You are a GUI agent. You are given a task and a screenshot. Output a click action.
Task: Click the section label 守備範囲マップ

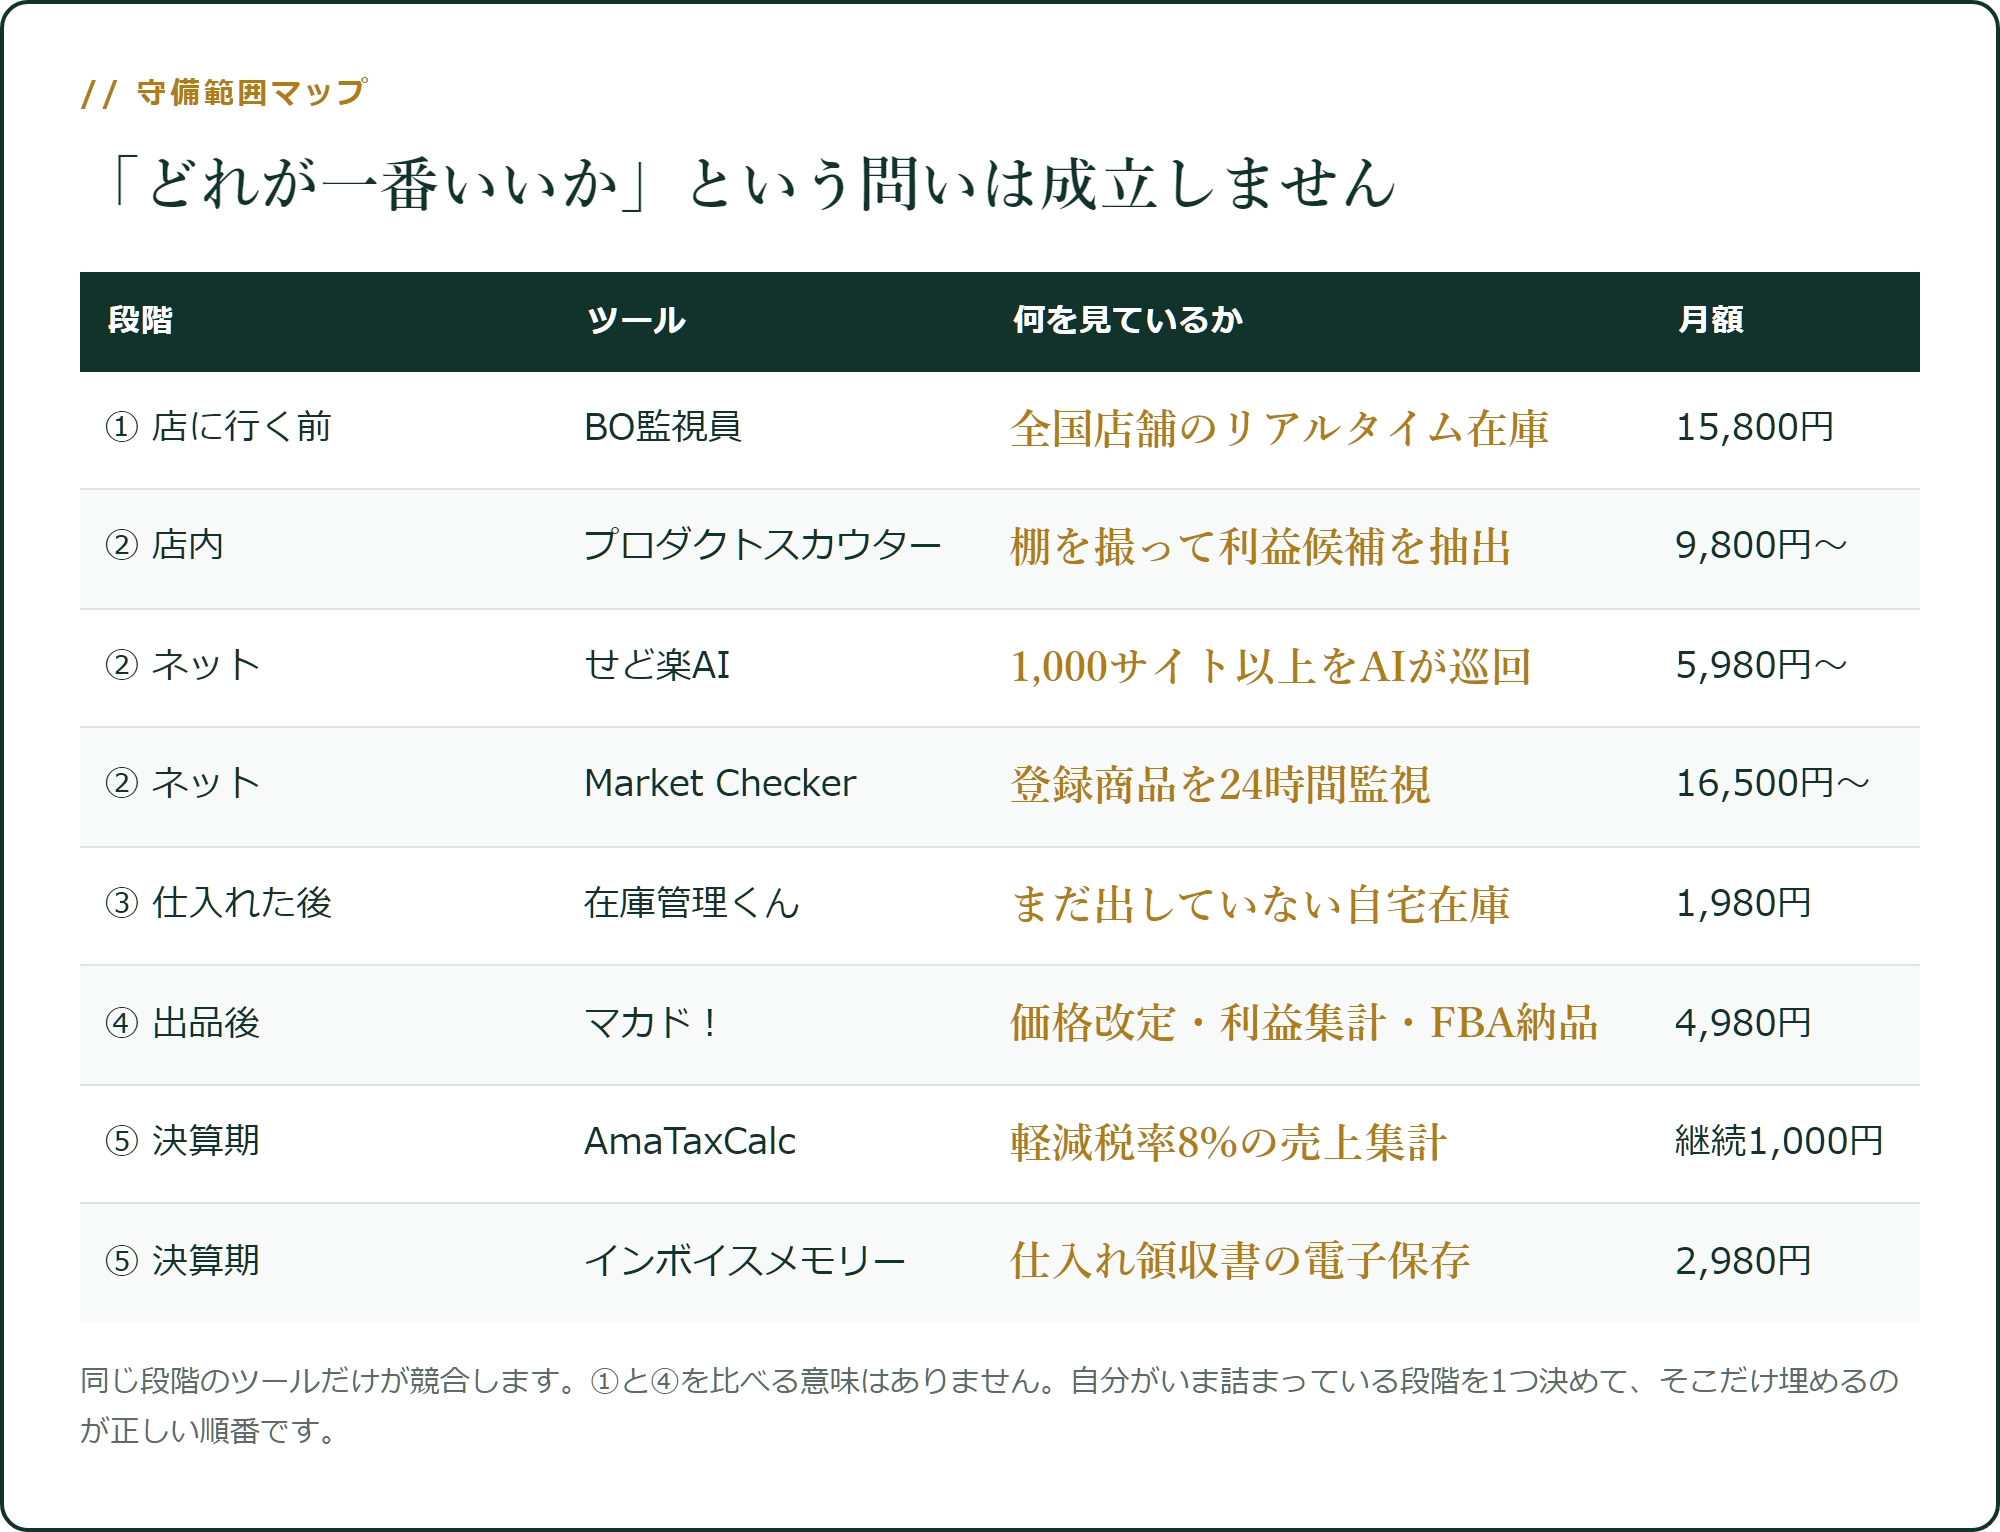(x=252, y=93)
